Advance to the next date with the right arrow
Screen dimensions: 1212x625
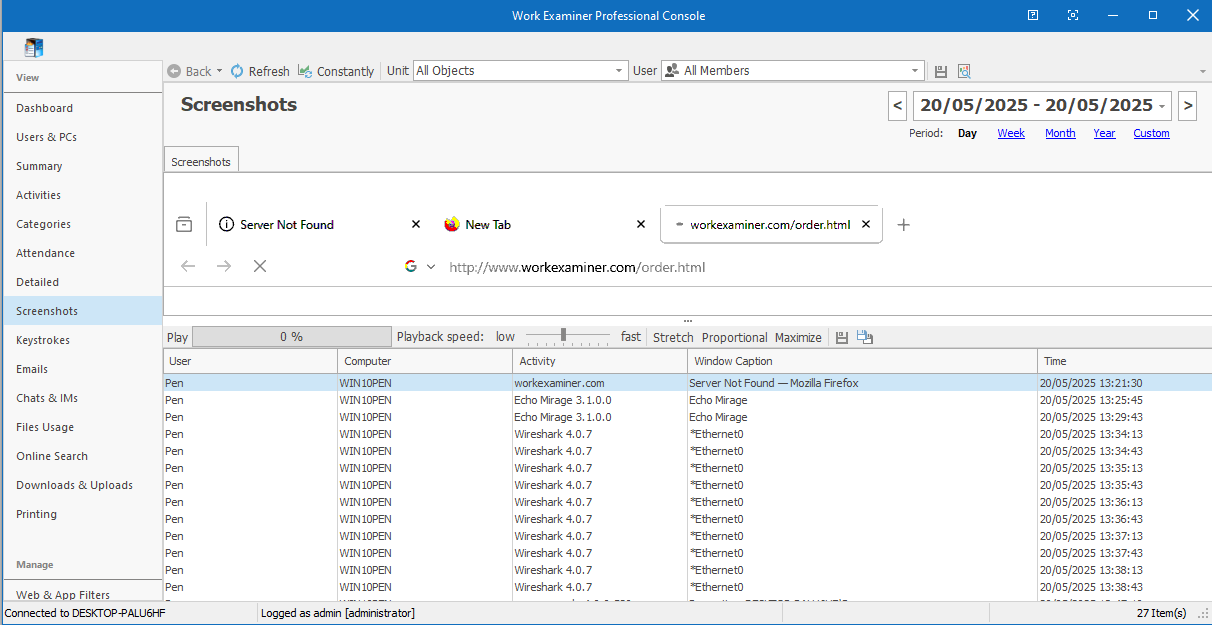[x=1187, y=105]
